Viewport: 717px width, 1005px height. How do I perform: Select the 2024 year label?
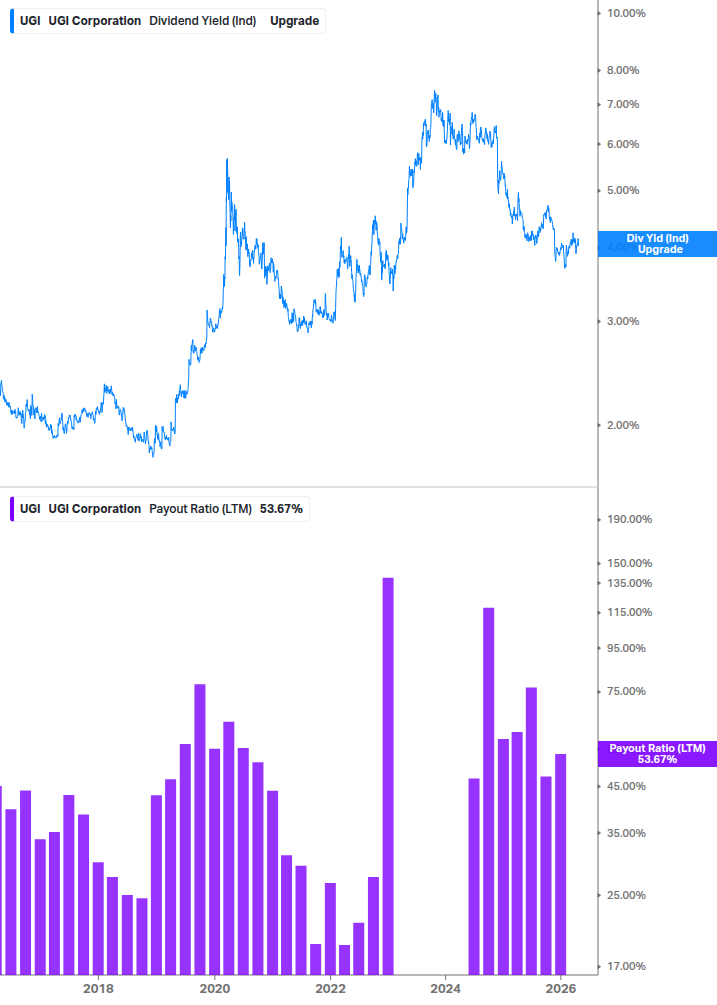click(447, 988)
